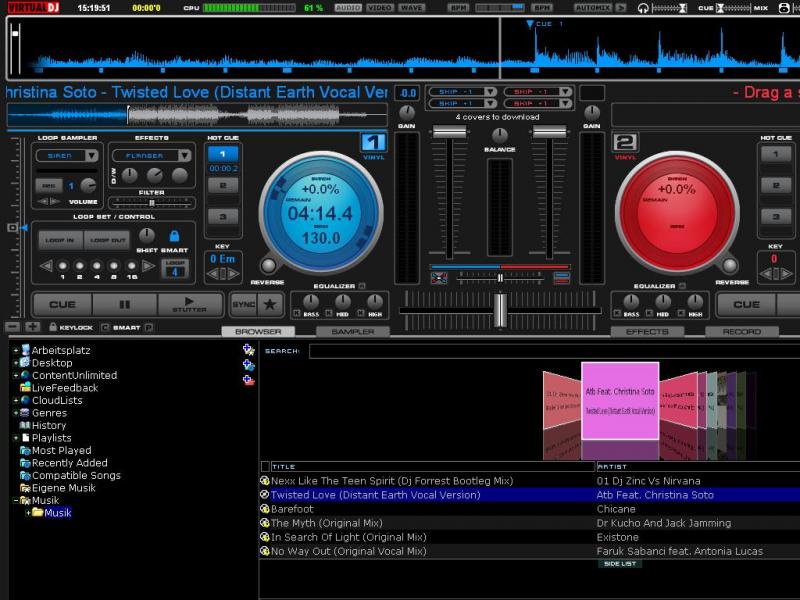This screenshot has width=800, height=600.
Task: Open the Record tab
Action: (741, 331)
